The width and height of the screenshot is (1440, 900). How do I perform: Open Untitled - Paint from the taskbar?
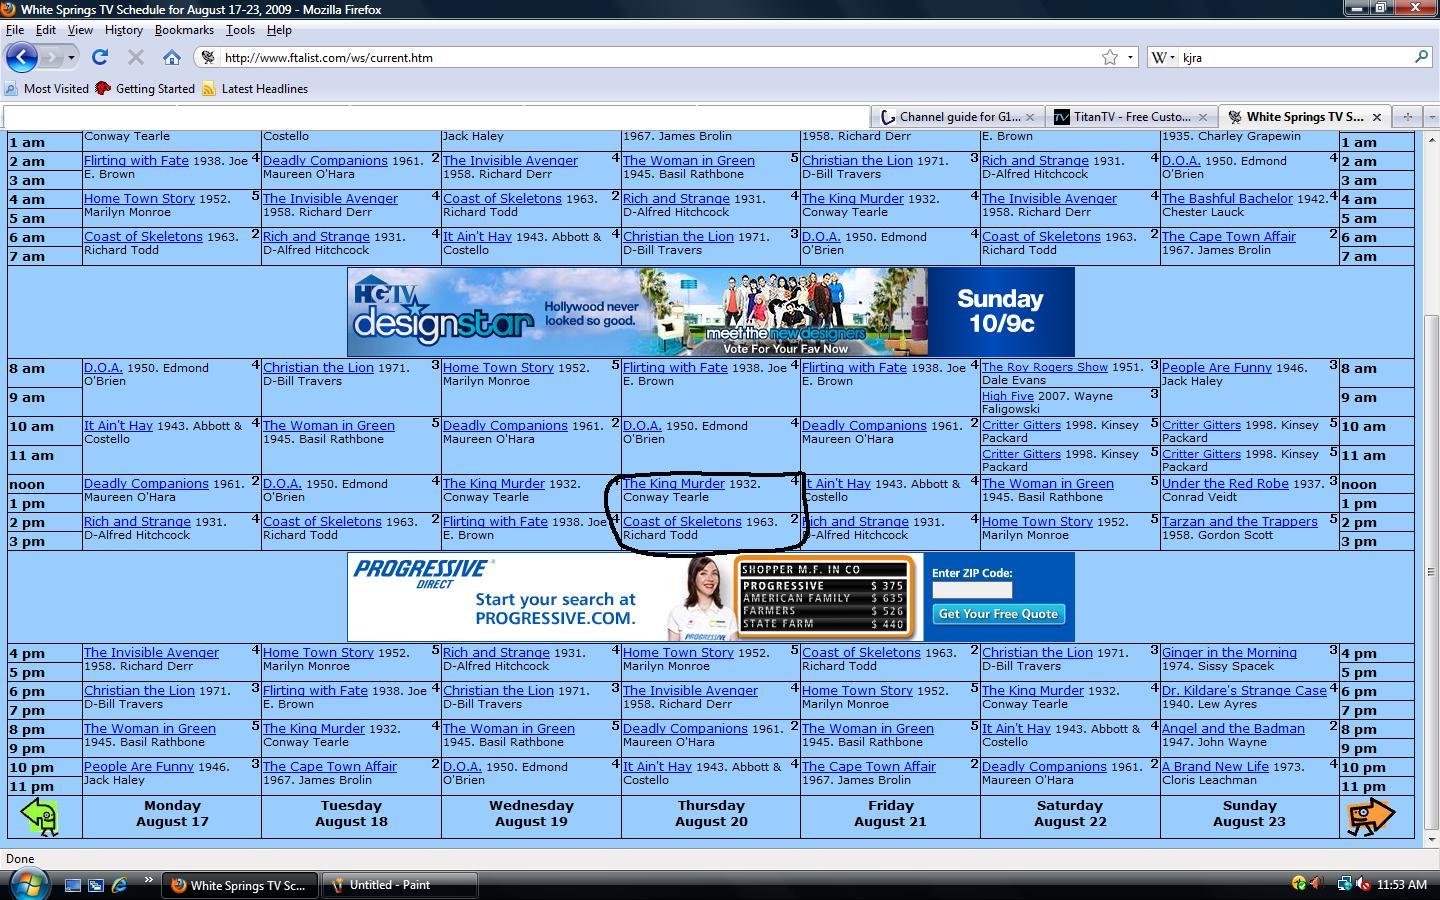pos(389,885)
